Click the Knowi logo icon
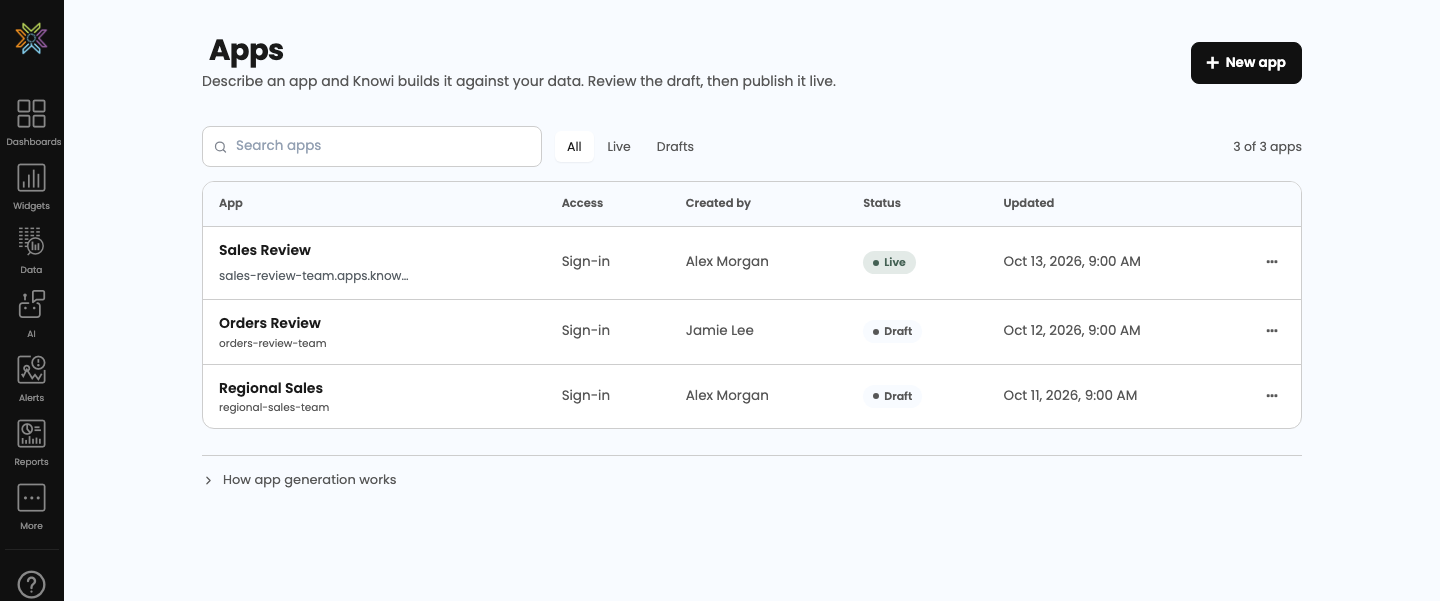Screen dimensions: 1440x601 31,38
